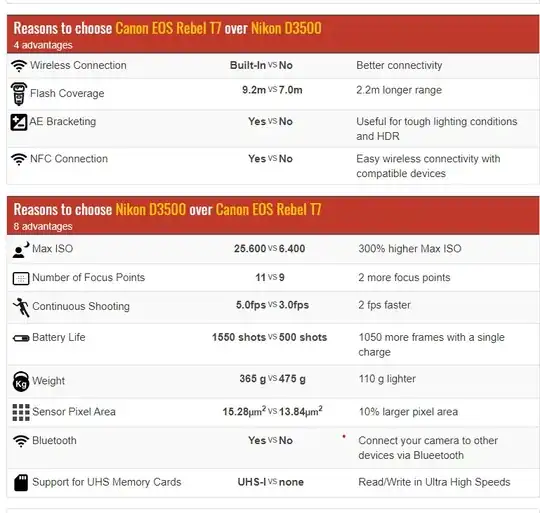Viewport: 540px width, 513px height.
Task: Click the memory card icon for UHS support
Action: tap(21, 482)
